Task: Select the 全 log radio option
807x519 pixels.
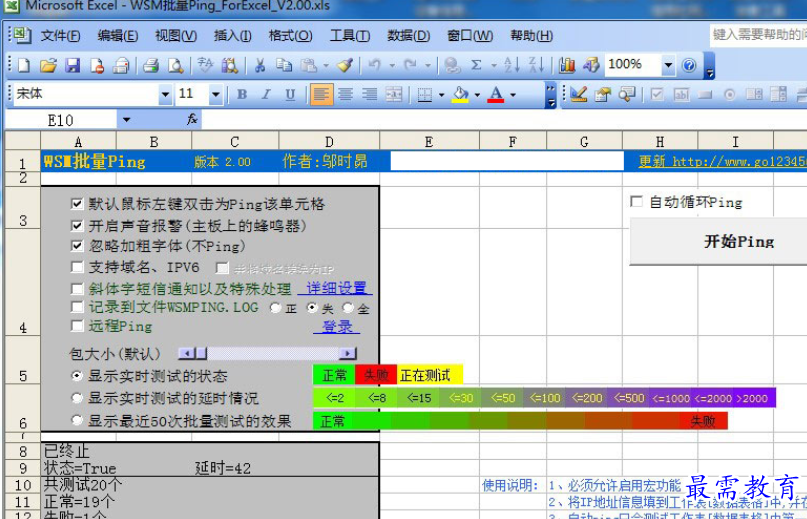Action: tap(348, 308)
